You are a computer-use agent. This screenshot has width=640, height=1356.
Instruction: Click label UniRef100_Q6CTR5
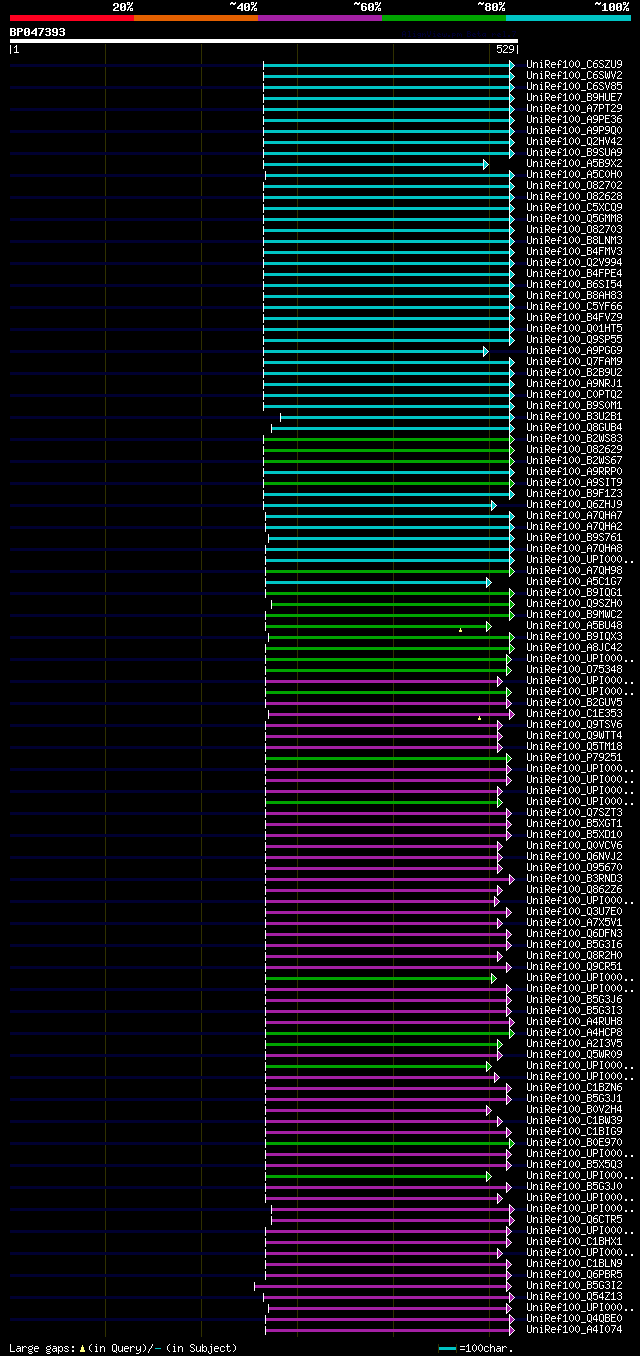574,1219
